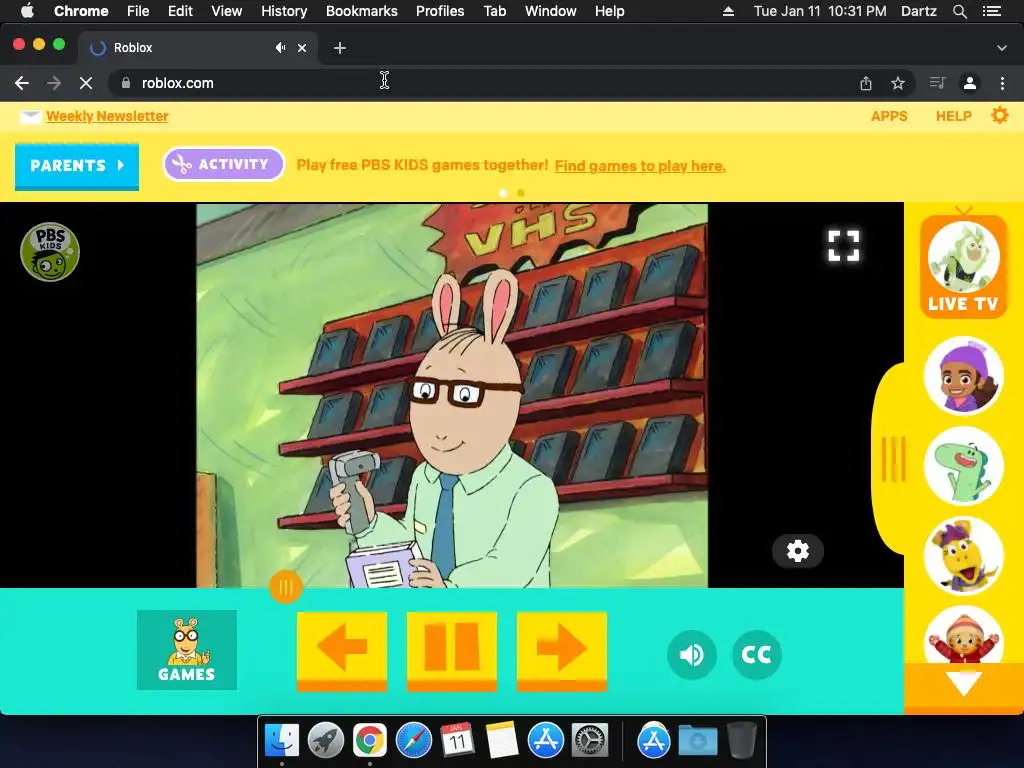Viewport: 1024px width, 768px height.
Task: Open Chrome profile menu
Action: click(x=970, y=83)
